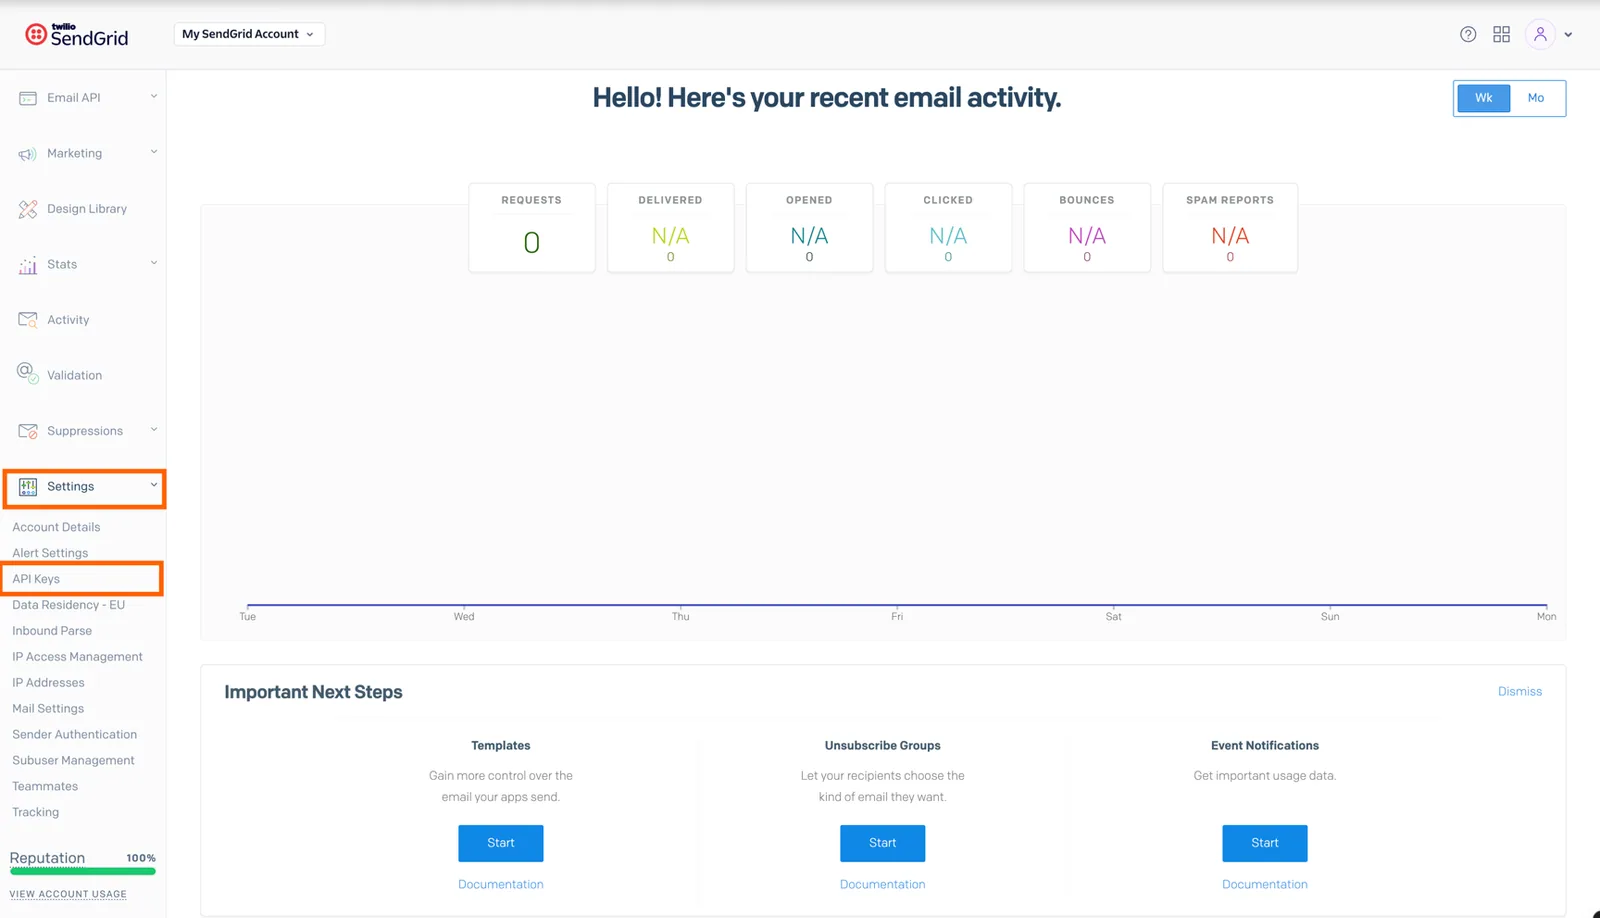Click the Twilio SendGrid logo
The height and width of the screenshot is (918, 1600).
77,35
